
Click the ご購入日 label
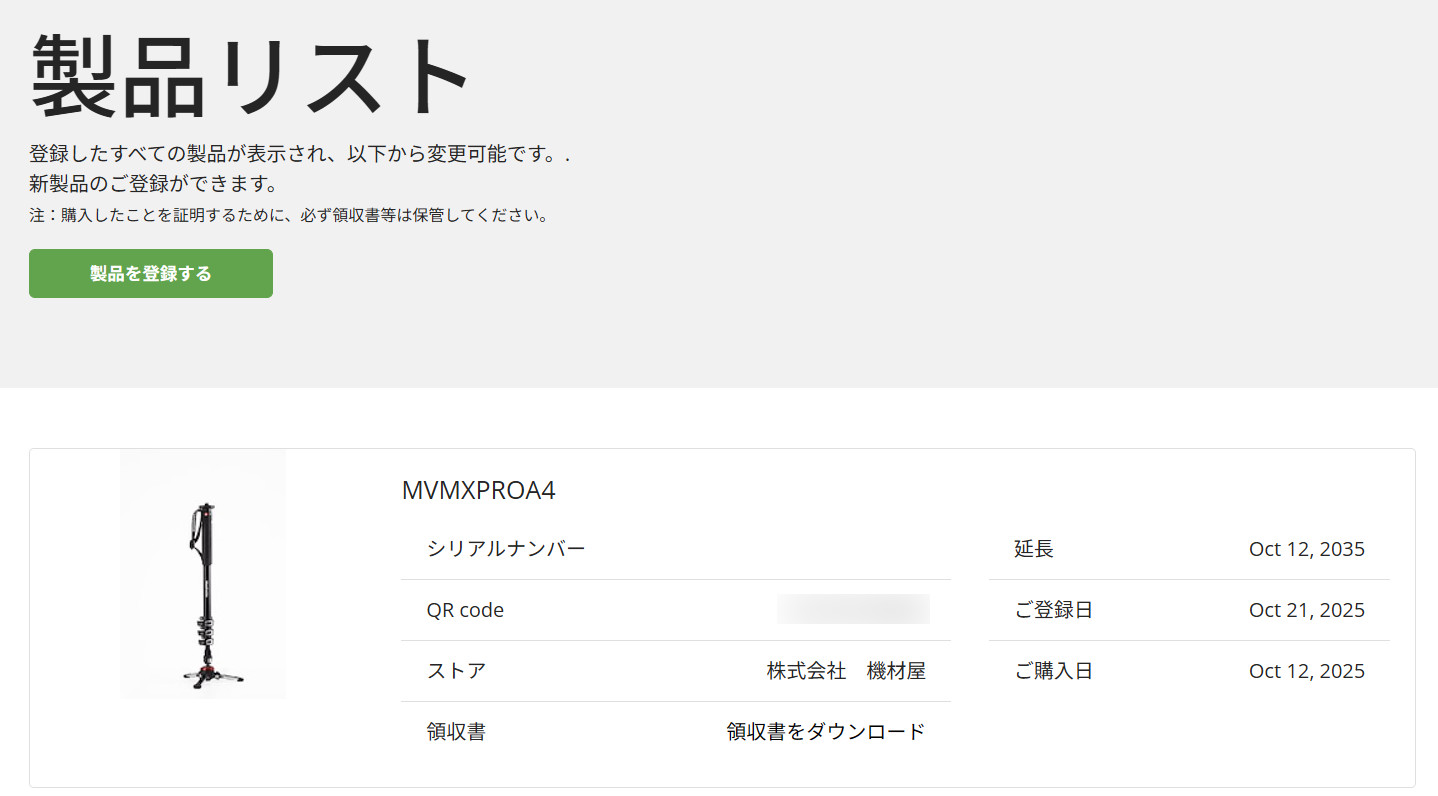tap(1053, 671)
